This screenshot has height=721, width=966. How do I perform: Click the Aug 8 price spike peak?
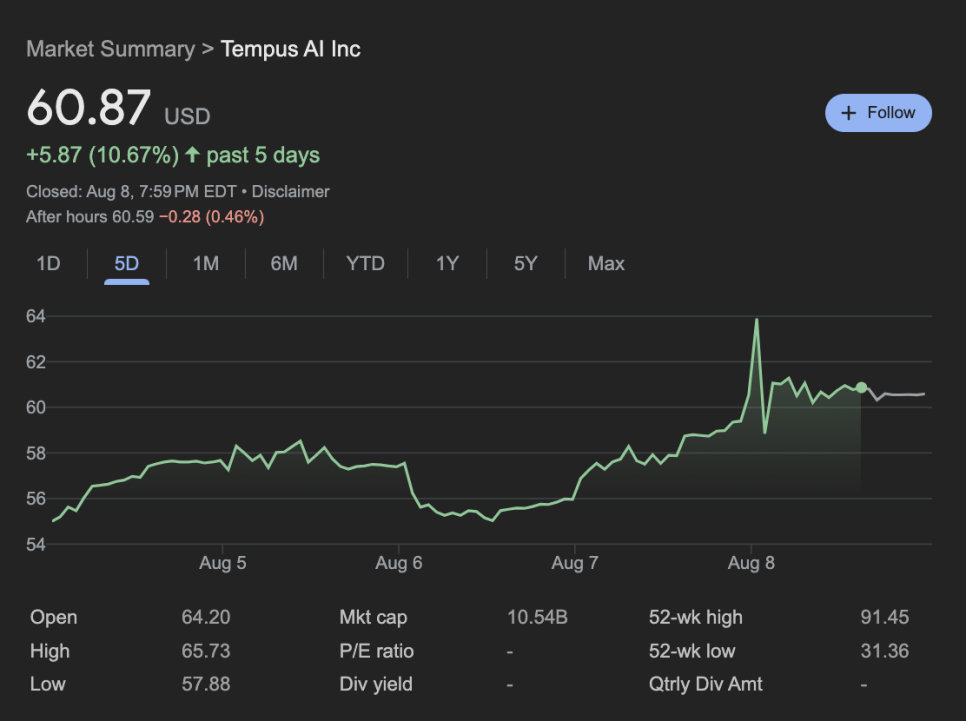click(757, 320)
